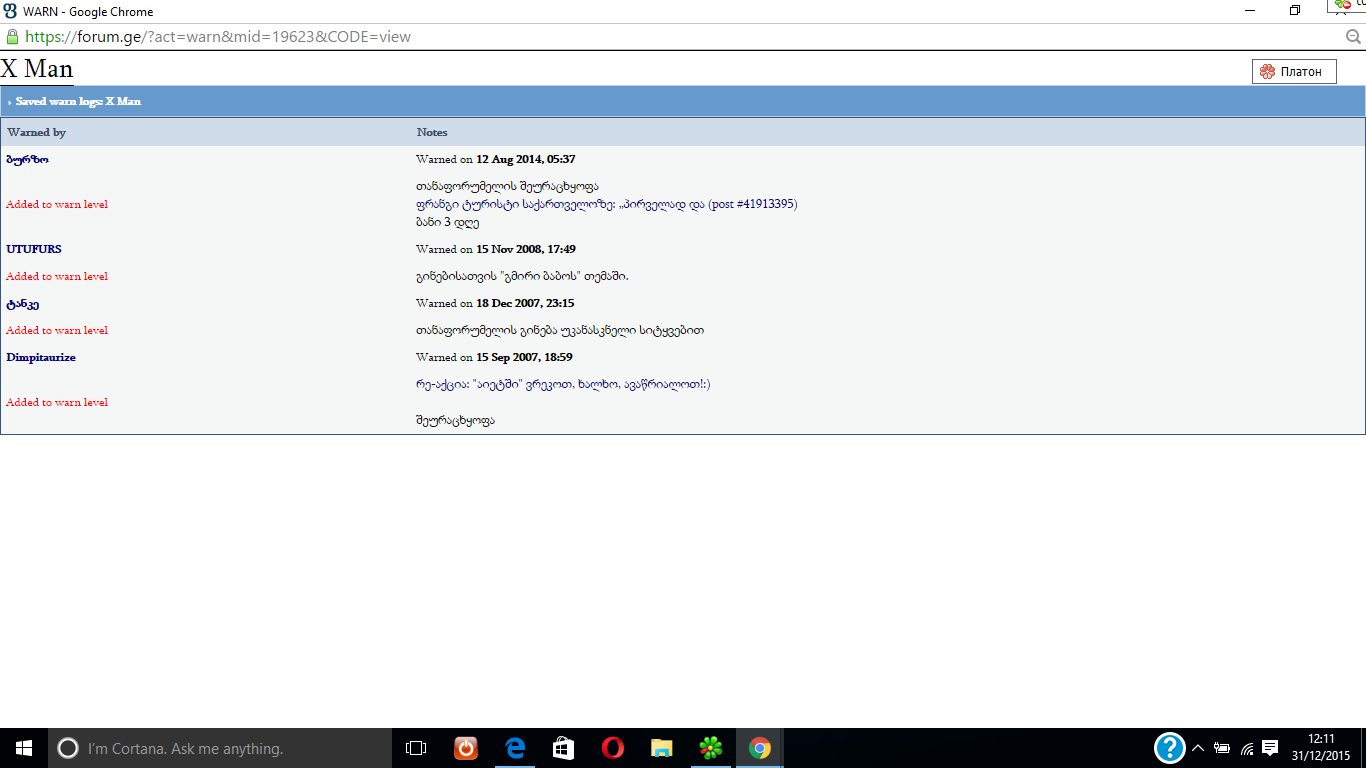Image resolution: width=1366 pixels, height=768 pixels.
Task: Click the note starting 'რე-აქცია:'
Action: (563, 384)
